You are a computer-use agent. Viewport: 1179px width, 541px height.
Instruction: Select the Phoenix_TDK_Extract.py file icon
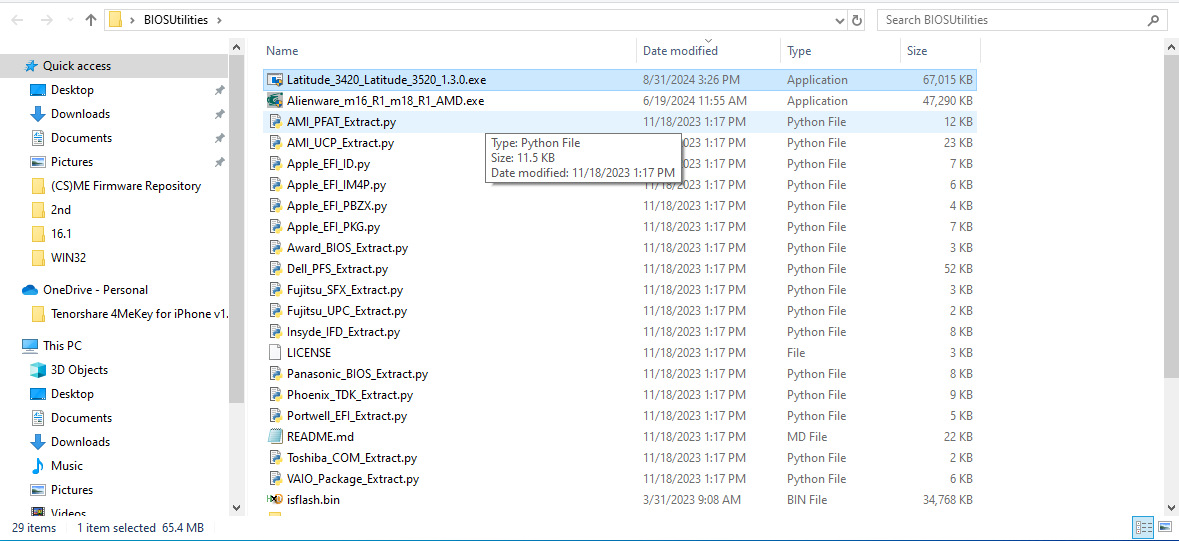275,395
